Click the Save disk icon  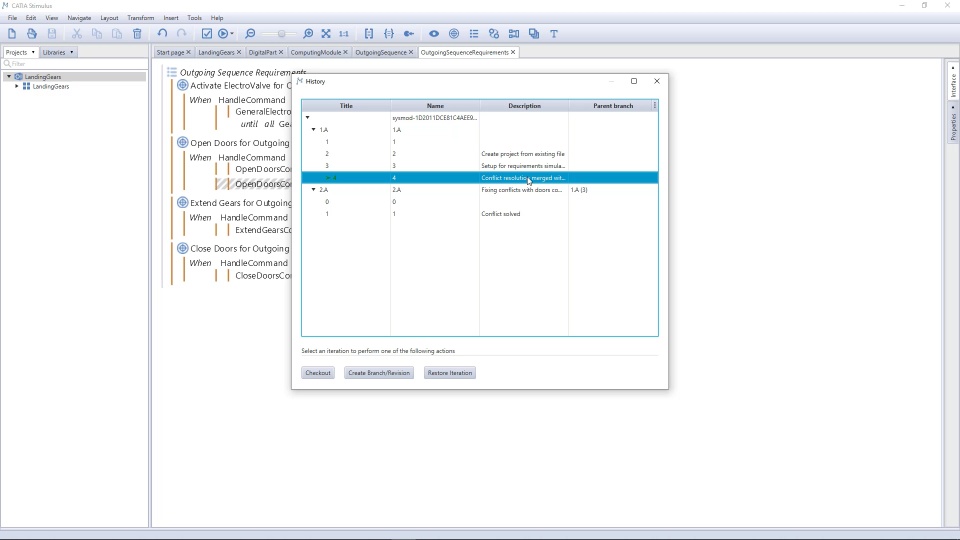(52, 34)
